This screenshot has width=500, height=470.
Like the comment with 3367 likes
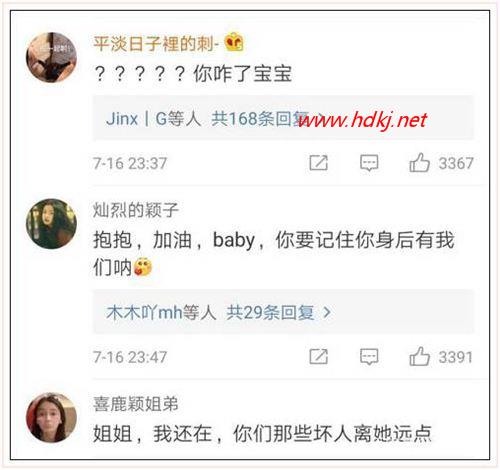(x=419, y=163)
